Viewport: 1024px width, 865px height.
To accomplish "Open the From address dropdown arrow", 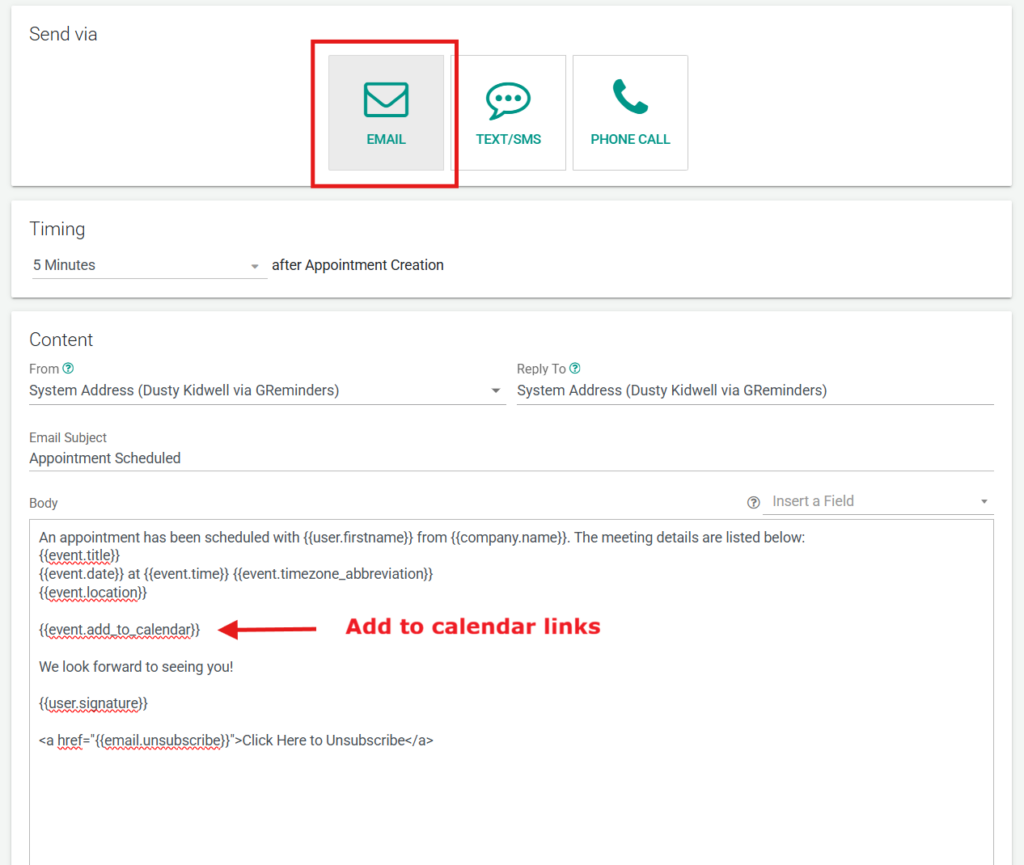I will click(496, 391).
